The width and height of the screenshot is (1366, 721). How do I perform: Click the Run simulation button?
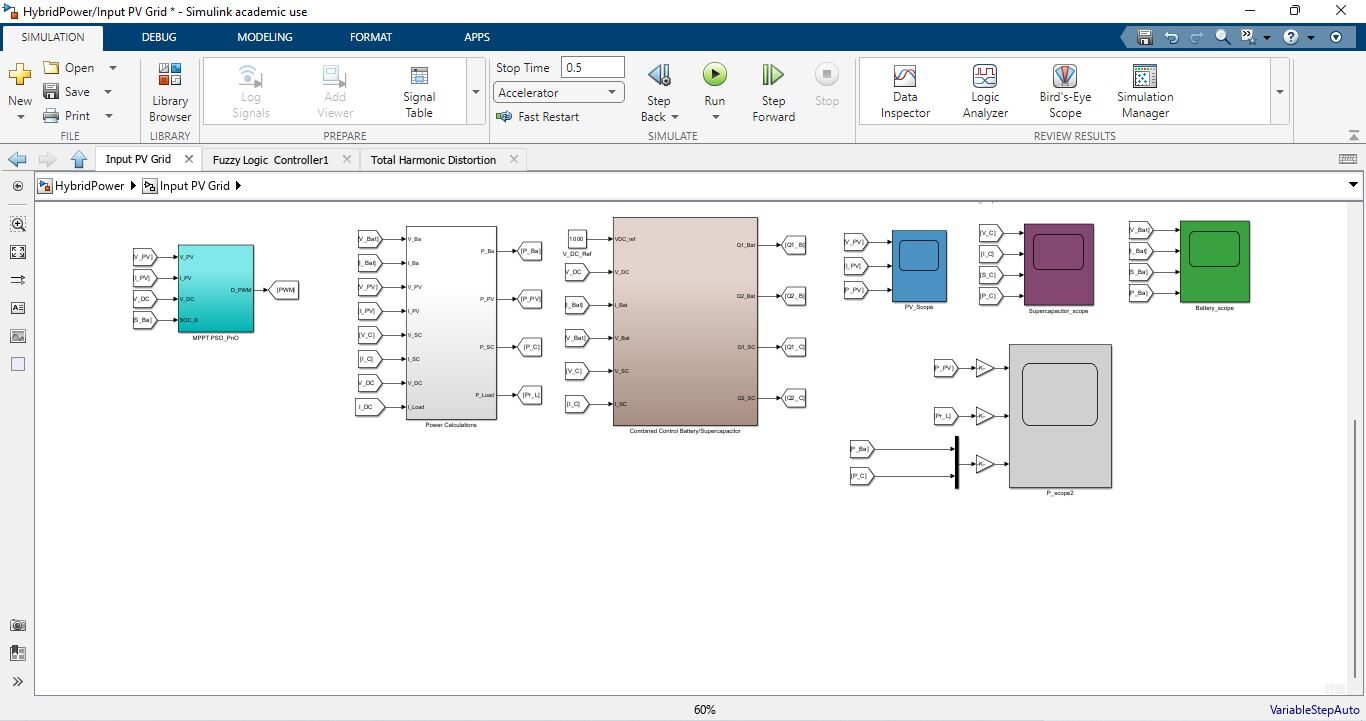[x=714, y=75]
